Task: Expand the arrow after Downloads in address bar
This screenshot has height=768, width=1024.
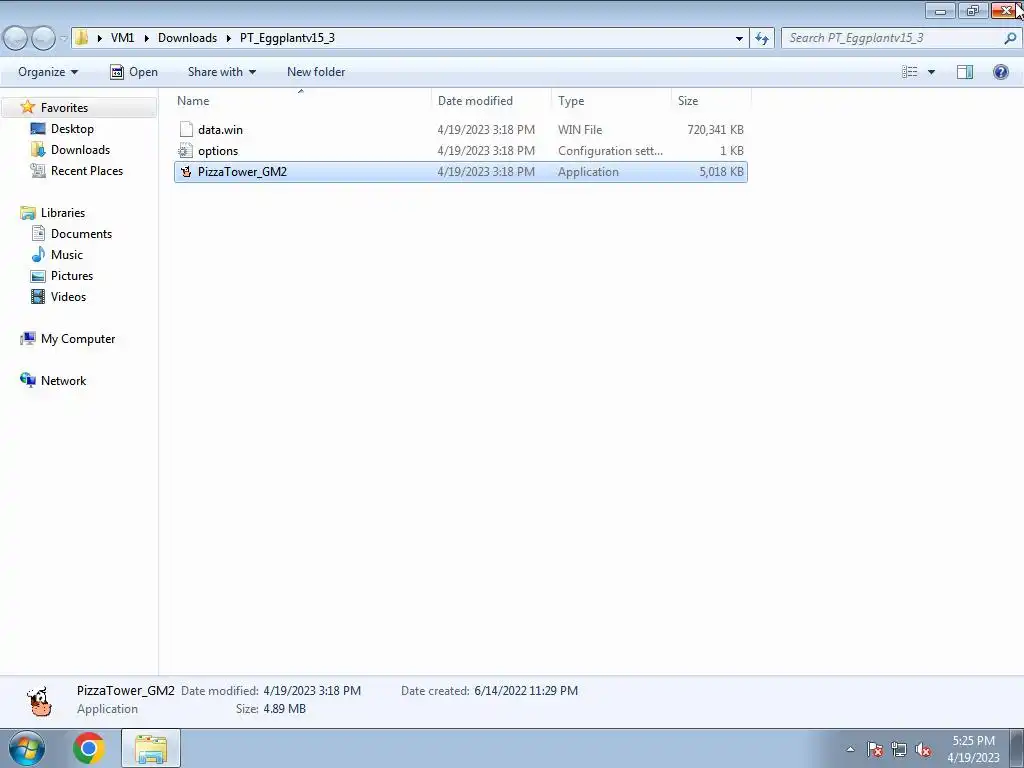Action: (229, 38)
